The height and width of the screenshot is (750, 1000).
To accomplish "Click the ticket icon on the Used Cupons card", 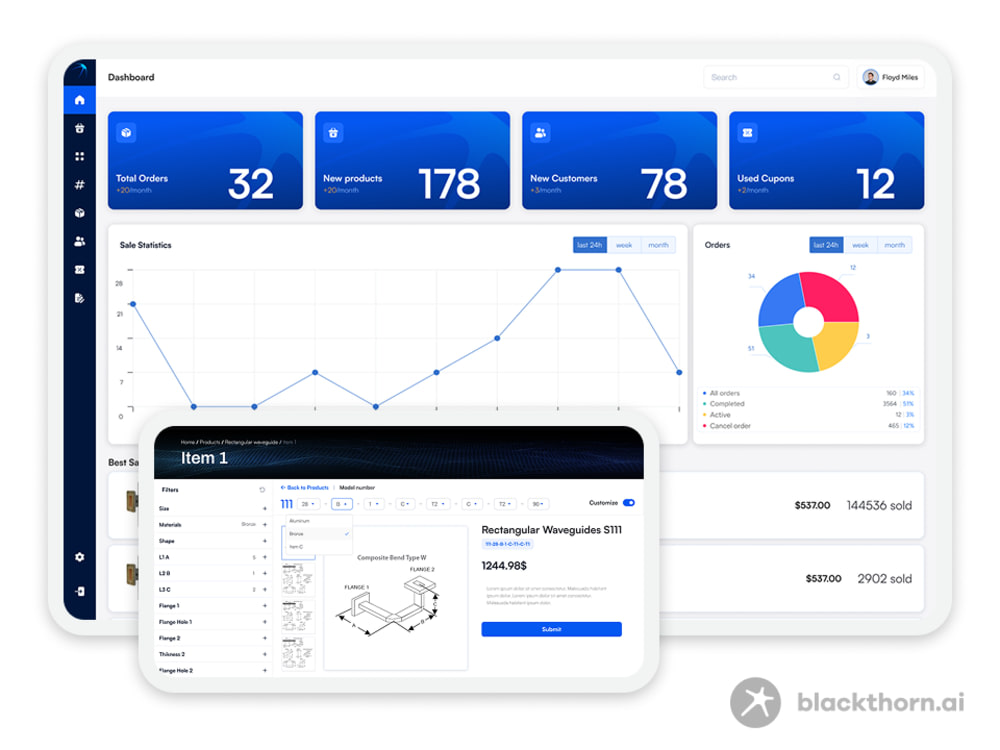I will [x=747, y=133].
